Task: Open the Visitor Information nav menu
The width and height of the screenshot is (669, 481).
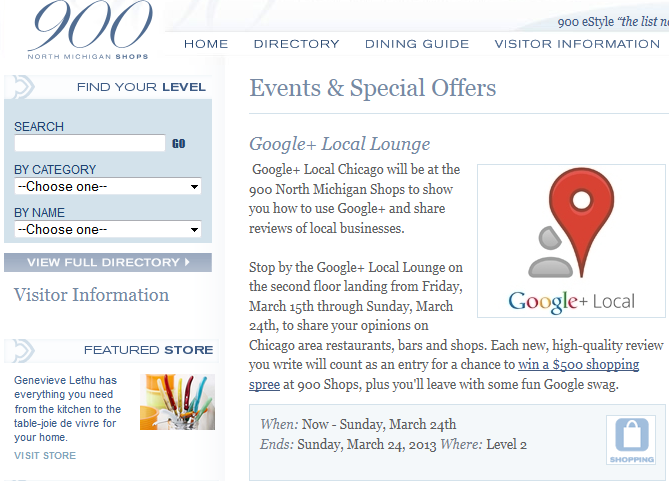Action: tap(577, 44)
